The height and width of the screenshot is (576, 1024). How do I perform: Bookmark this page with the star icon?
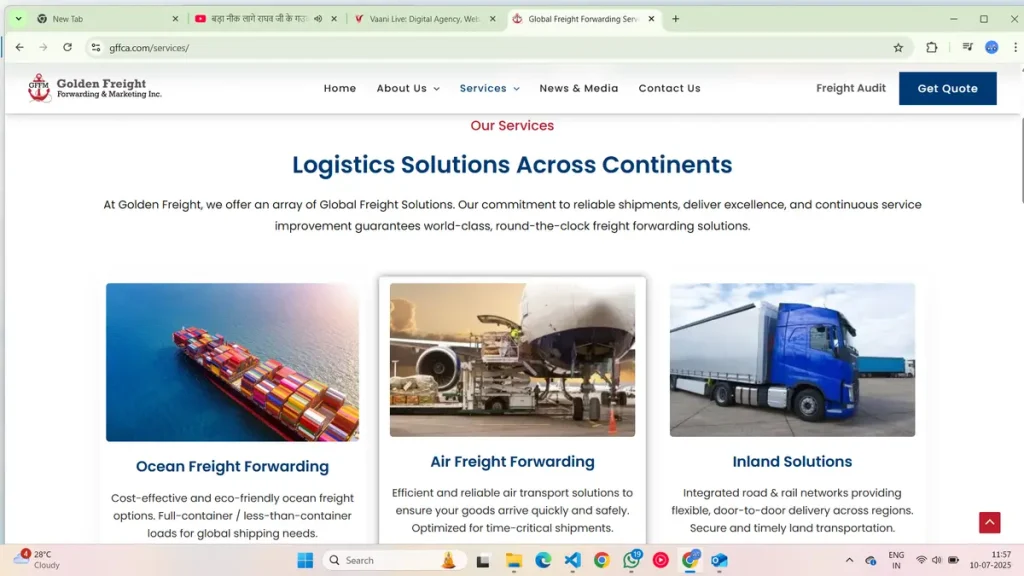(898, 48)
